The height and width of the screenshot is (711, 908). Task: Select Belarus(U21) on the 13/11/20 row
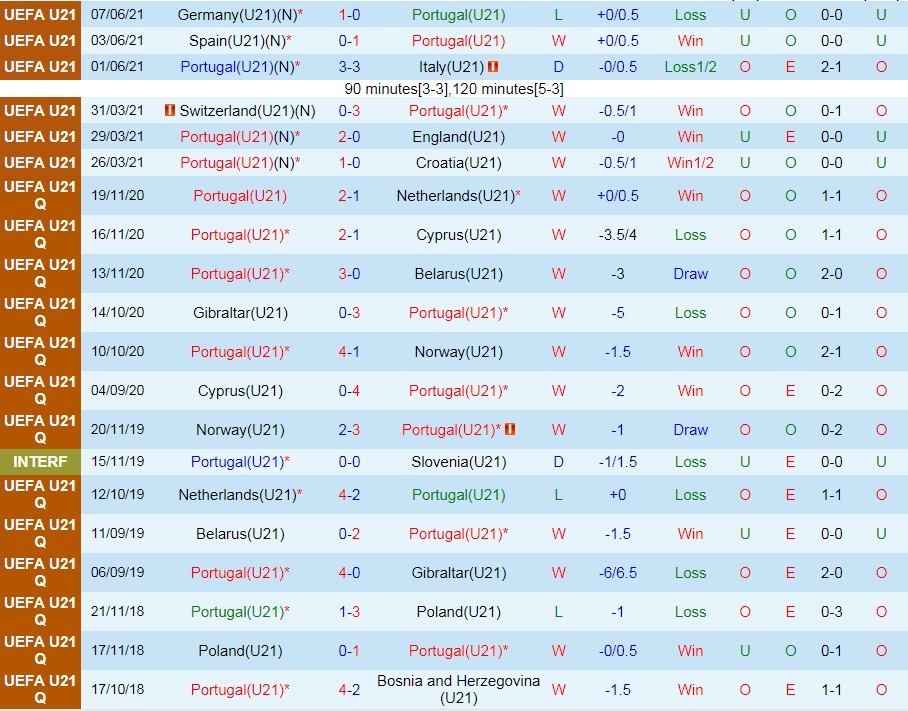(459, 274)
